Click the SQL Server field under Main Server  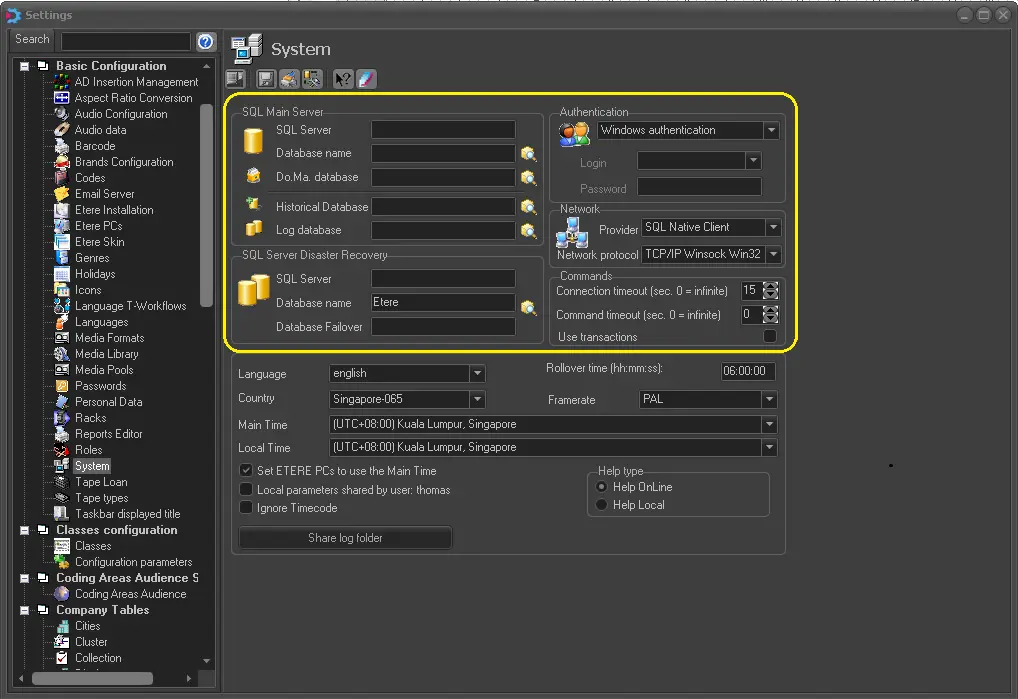coord(443,130)
